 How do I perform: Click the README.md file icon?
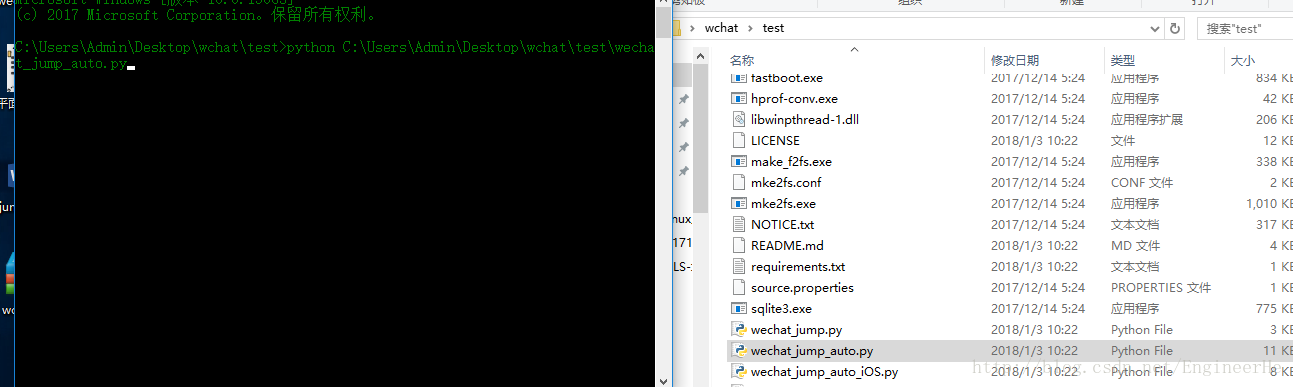click(739, 245)
